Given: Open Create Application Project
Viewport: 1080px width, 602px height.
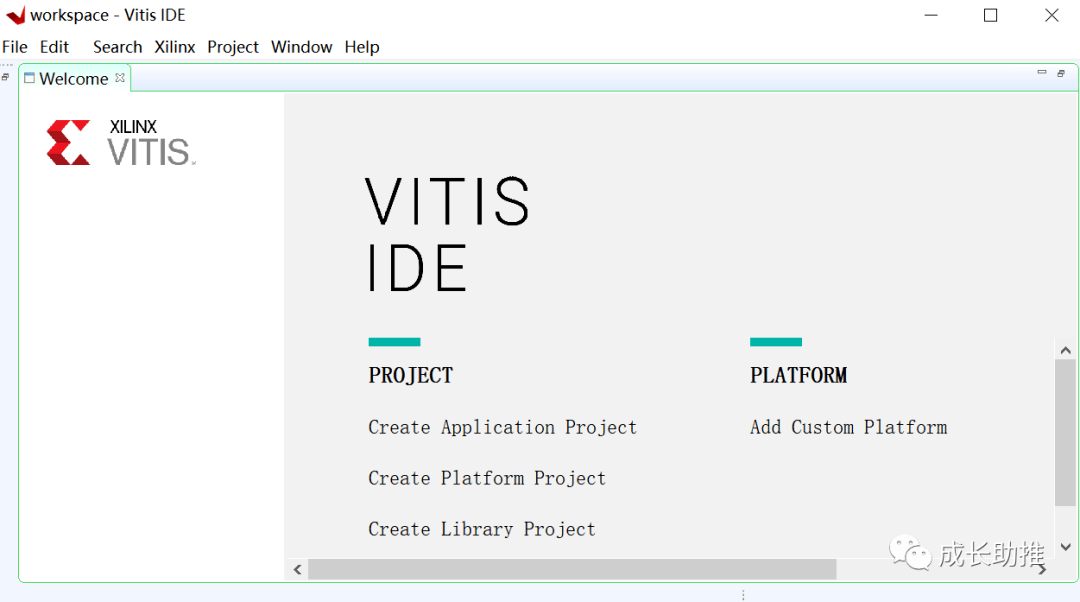Looking at the screenshot, I should tap(502, 427).
